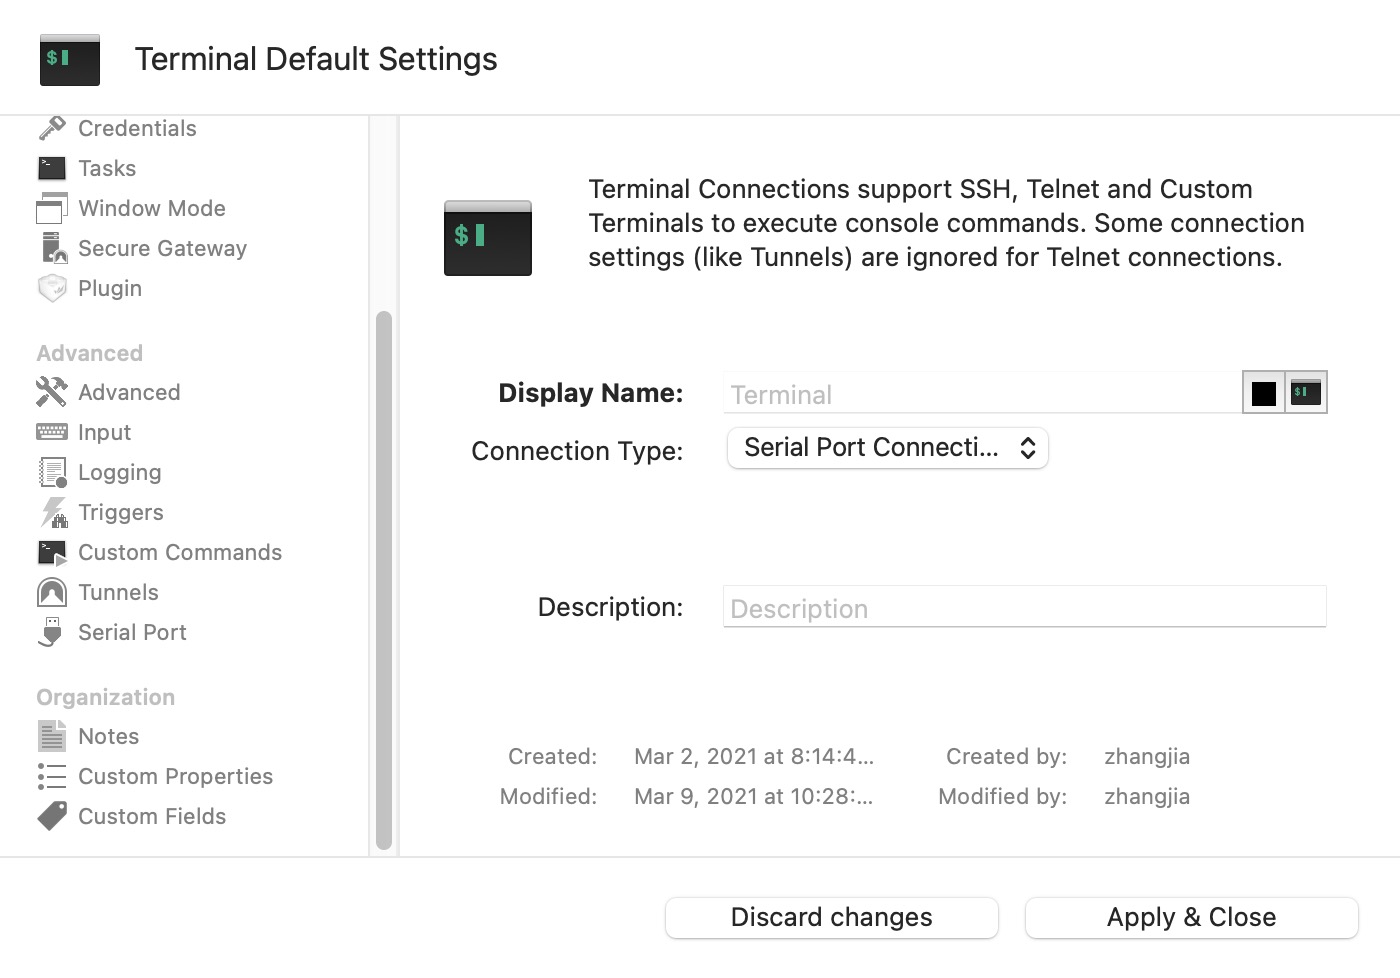Open the Plugin section

pyautogui.click(x=109, y=288)
